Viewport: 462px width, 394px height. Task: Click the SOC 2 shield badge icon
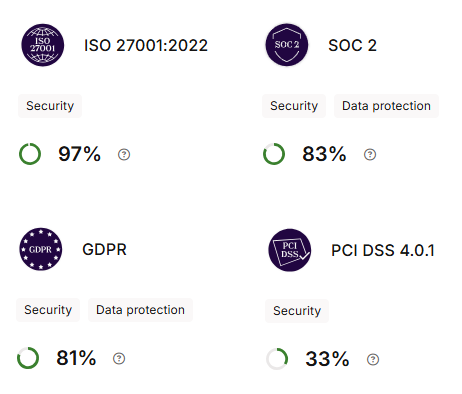(287, 45)
